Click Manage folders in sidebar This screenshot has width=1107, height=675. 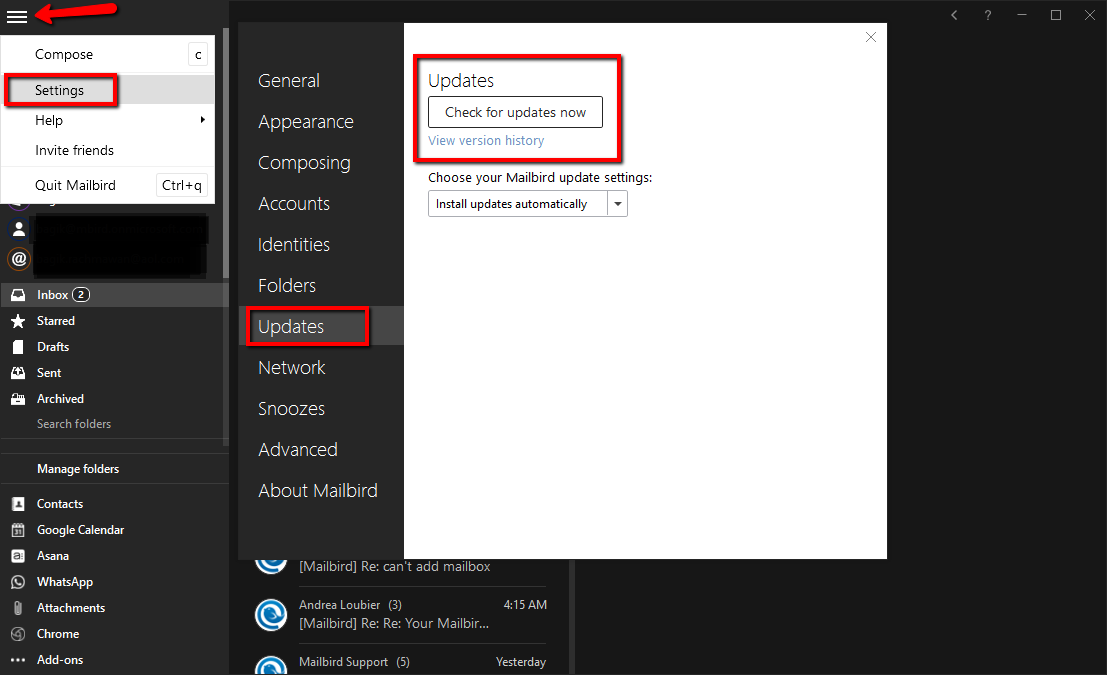click(78, 469)
